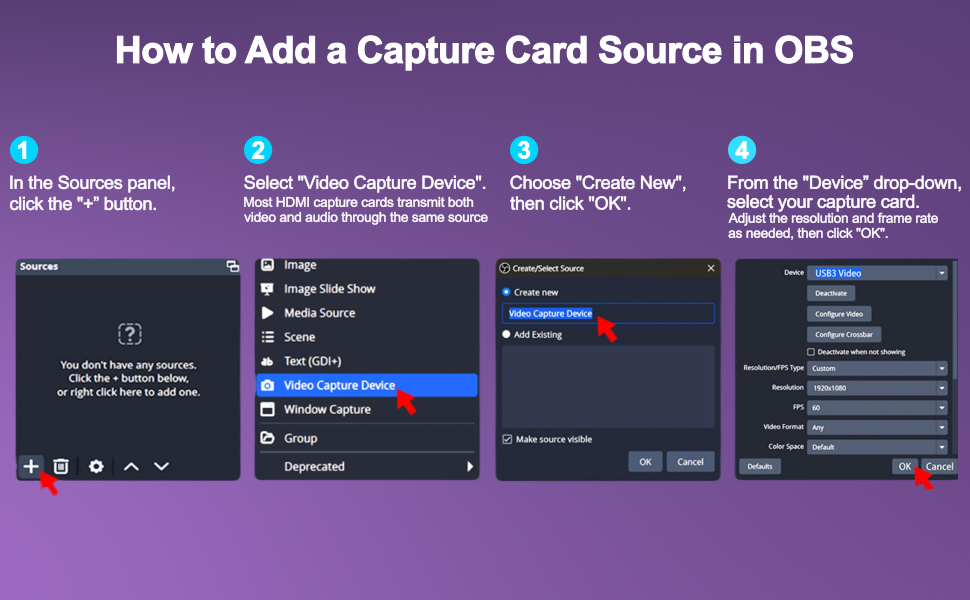Click the OBS logo in Create/Select Source dialog
Viewport: 970px width, 600px height.
coord(504,268)
